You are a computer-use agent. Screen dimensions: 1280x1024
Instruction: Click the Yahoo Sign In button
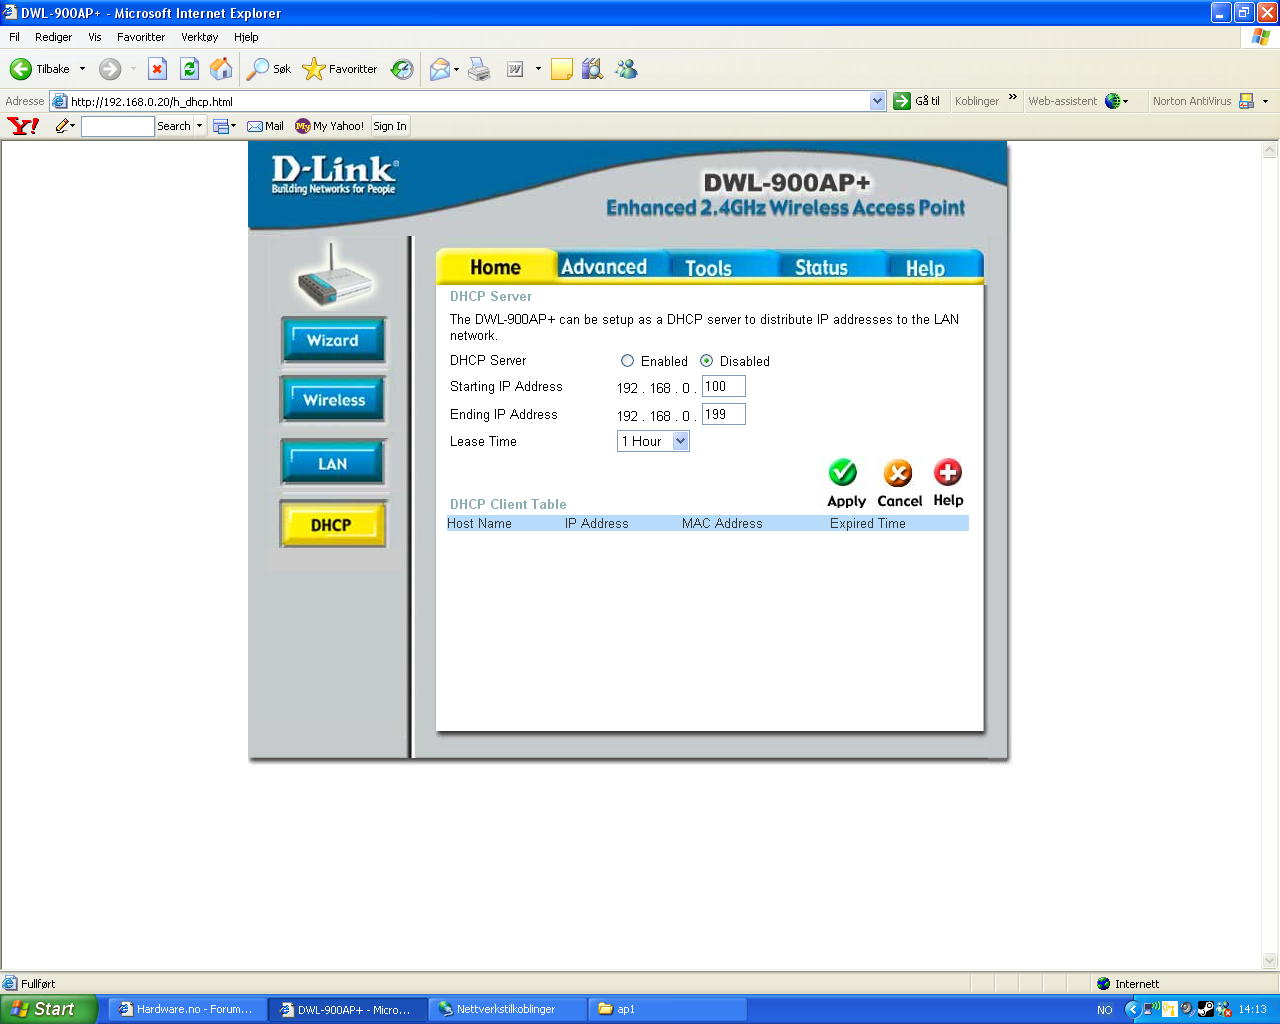[390, 126]
